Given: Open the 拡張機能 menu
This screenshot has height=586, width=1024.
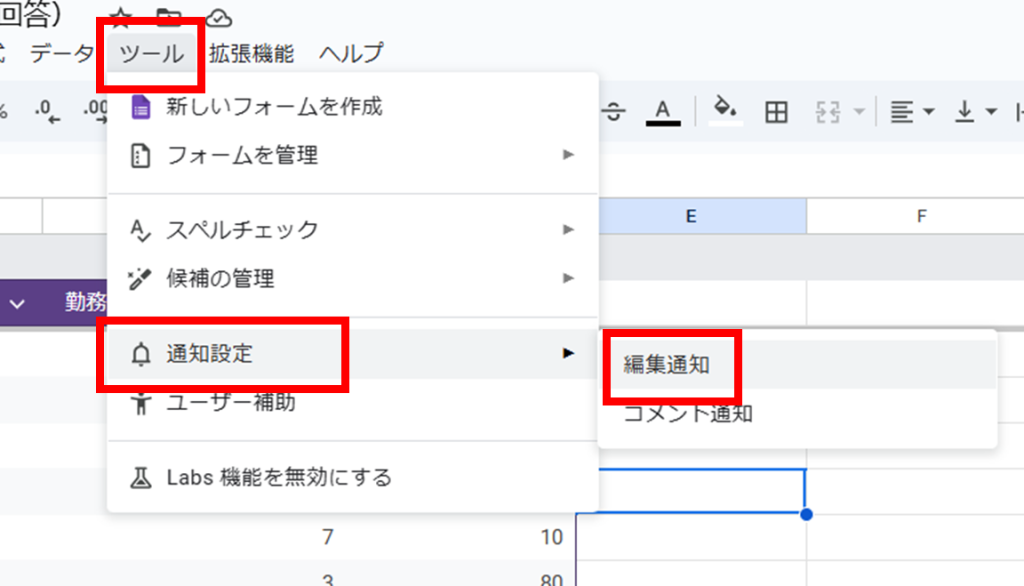Looking at the screenshot, I should tap(251, 54).
